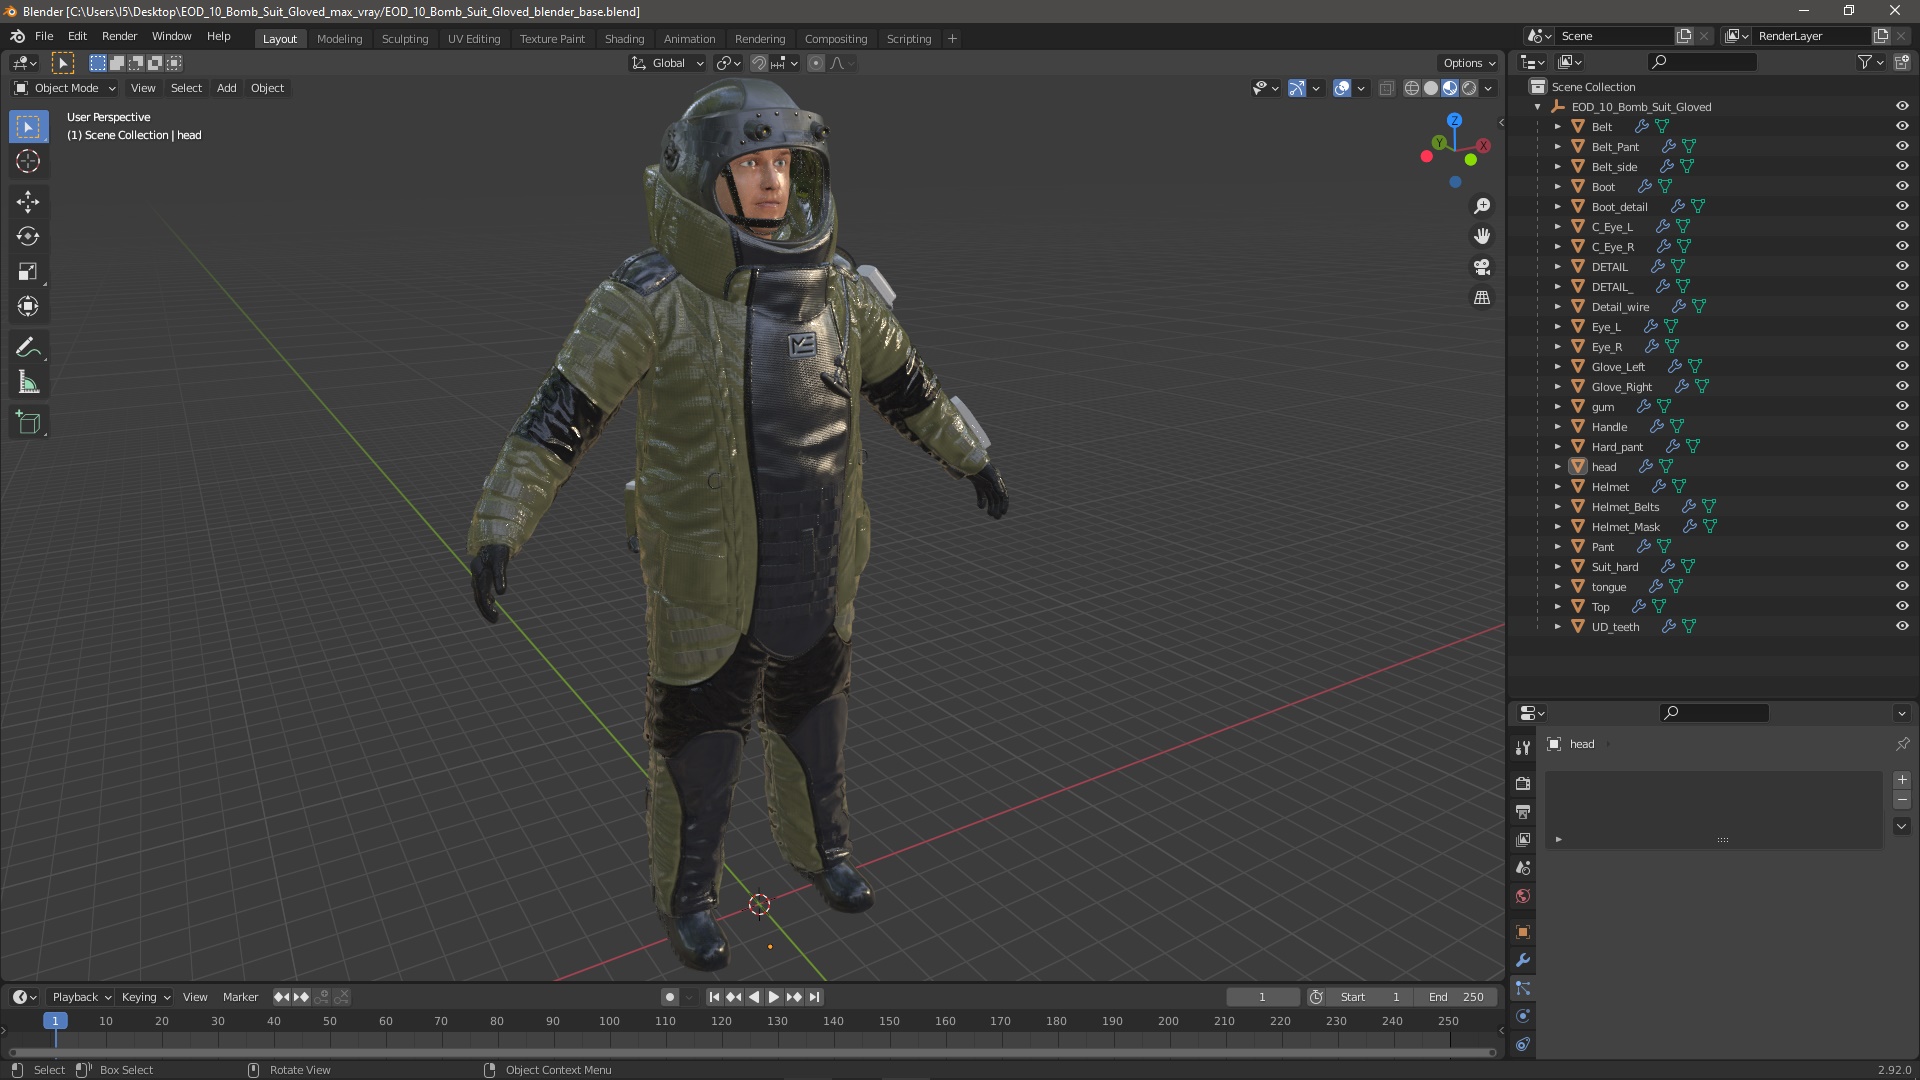This screenshot has width=1920, height=1080.
Task: Click the End frame field
Action: [1456, 997]
